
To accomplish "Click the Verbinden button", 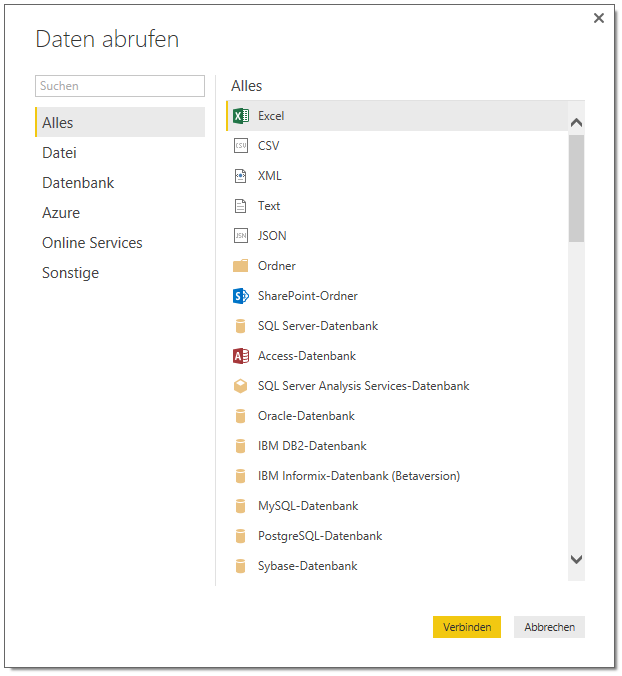I will pyautogui.click(x=467, y=627).
